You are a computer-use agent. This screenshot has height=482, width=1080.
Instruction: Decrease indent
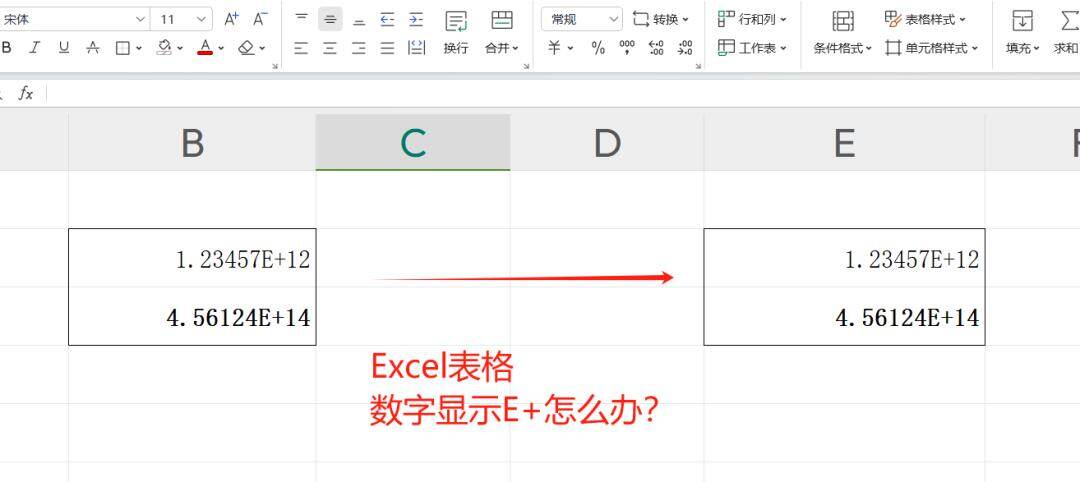coord(388,19)
